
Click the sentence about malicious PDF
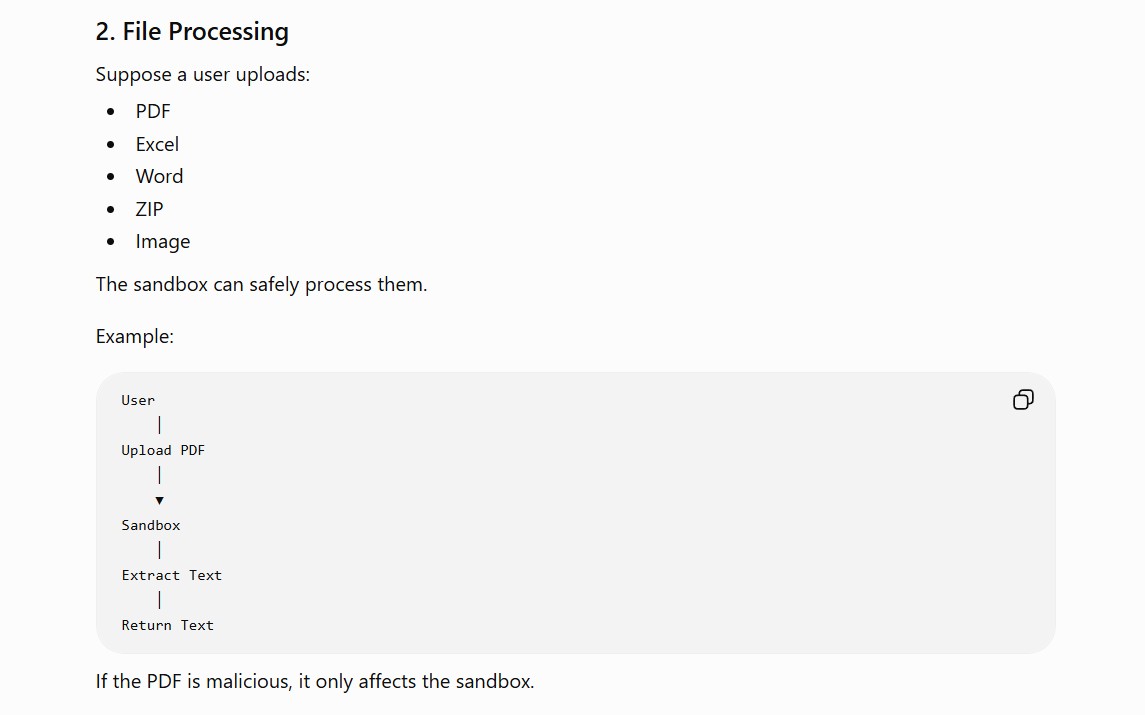[315, 681]
